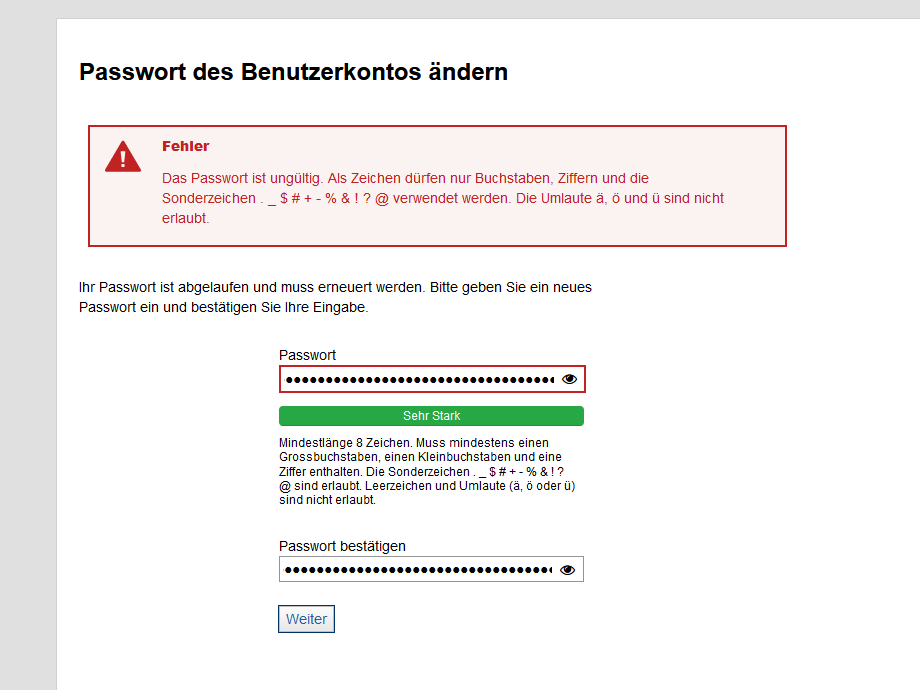Click the red warning triangle icon

click(123, 157)
